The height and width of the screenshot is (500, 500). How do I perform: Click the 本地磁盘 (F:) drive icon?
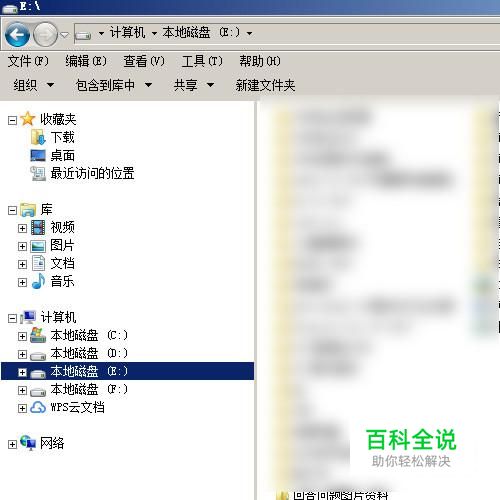tap(38, 392)
